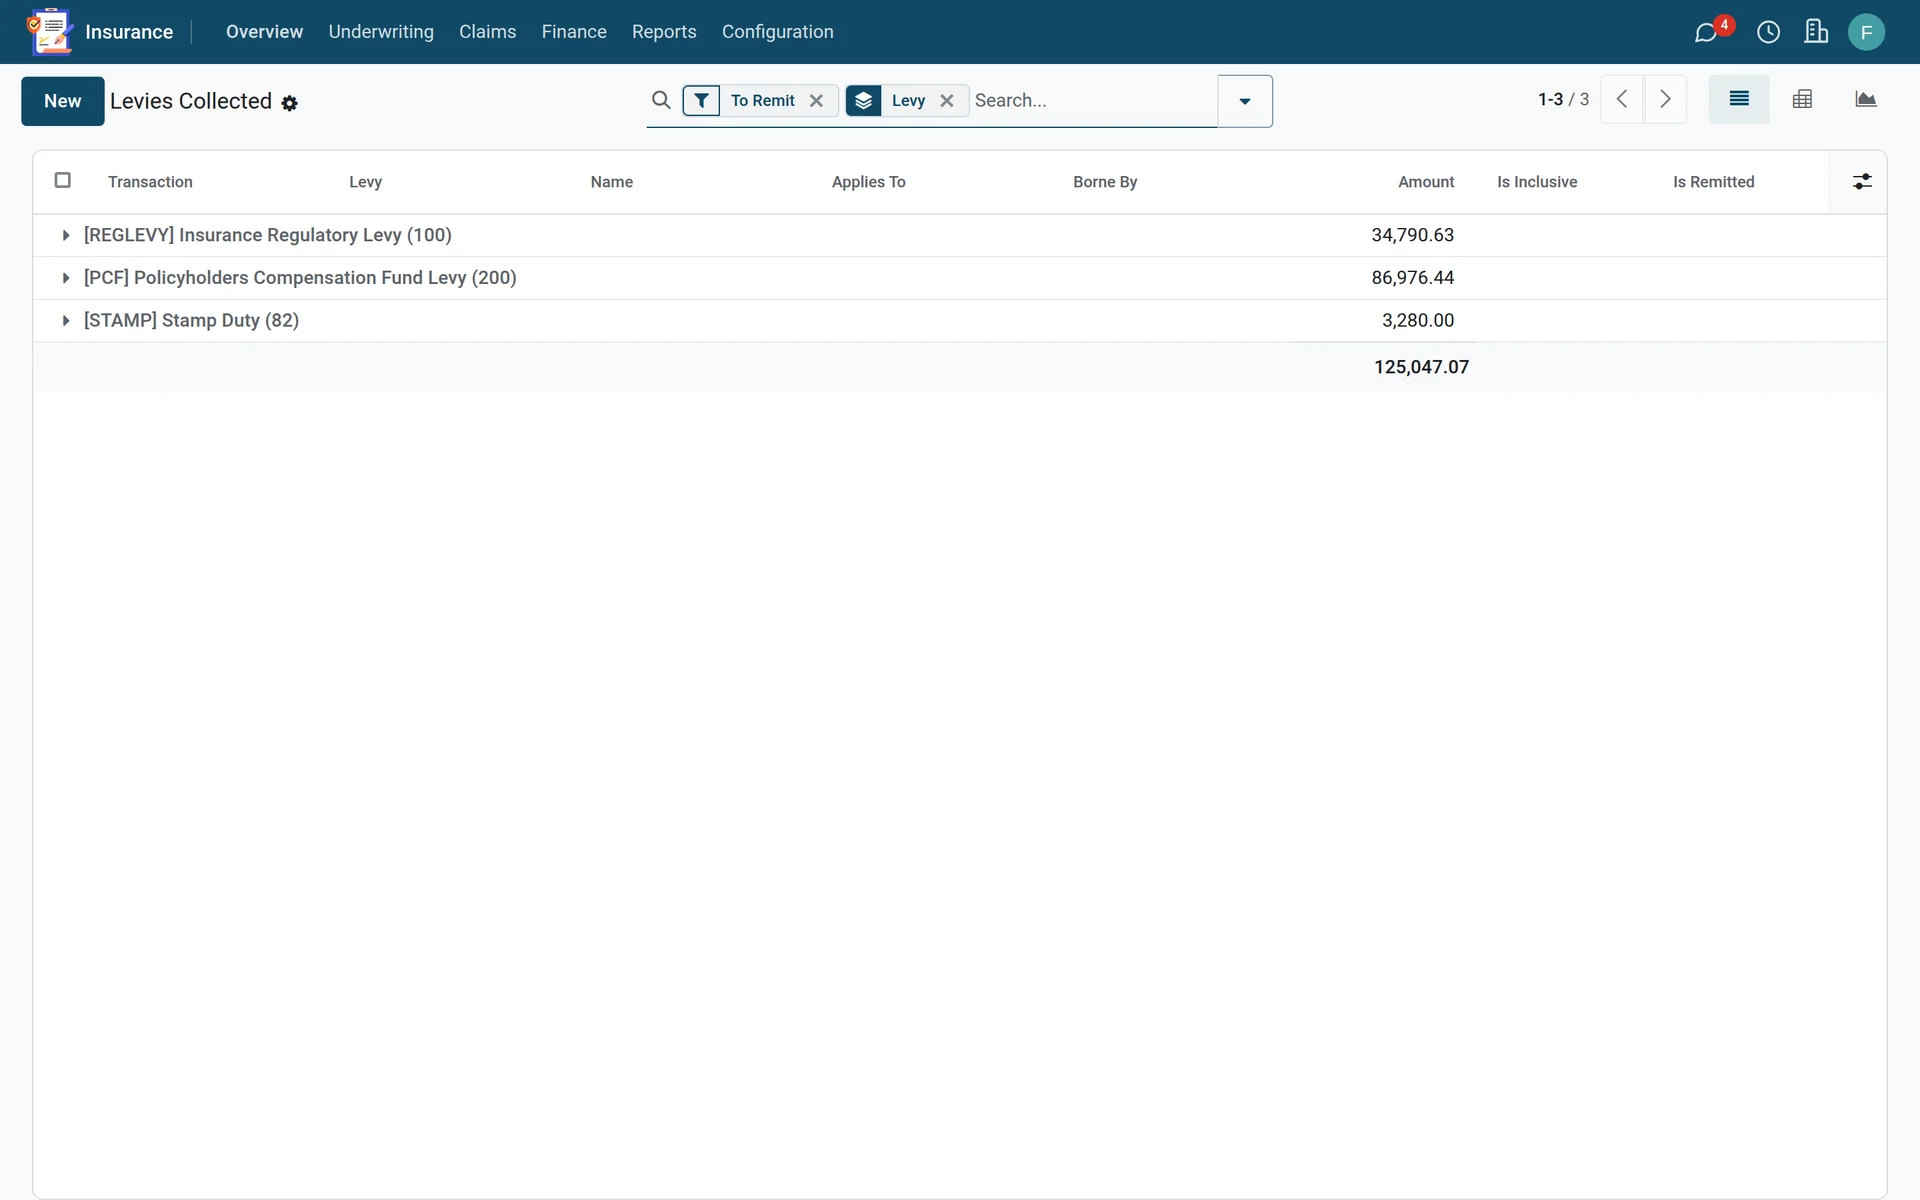Switch to graph chart view

pos(1865,99)
